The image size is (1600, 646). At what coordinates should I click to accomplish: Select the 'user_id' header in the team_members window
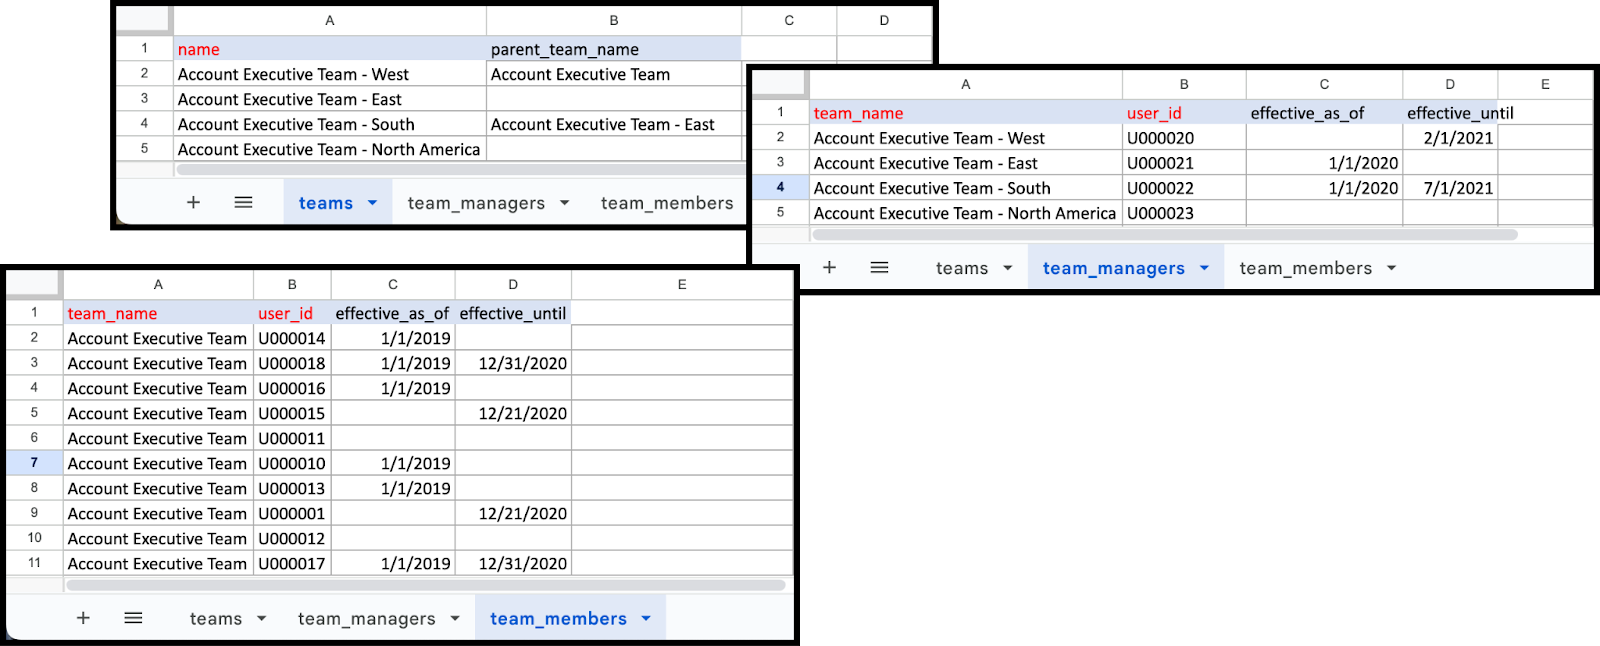coord(292,313)
